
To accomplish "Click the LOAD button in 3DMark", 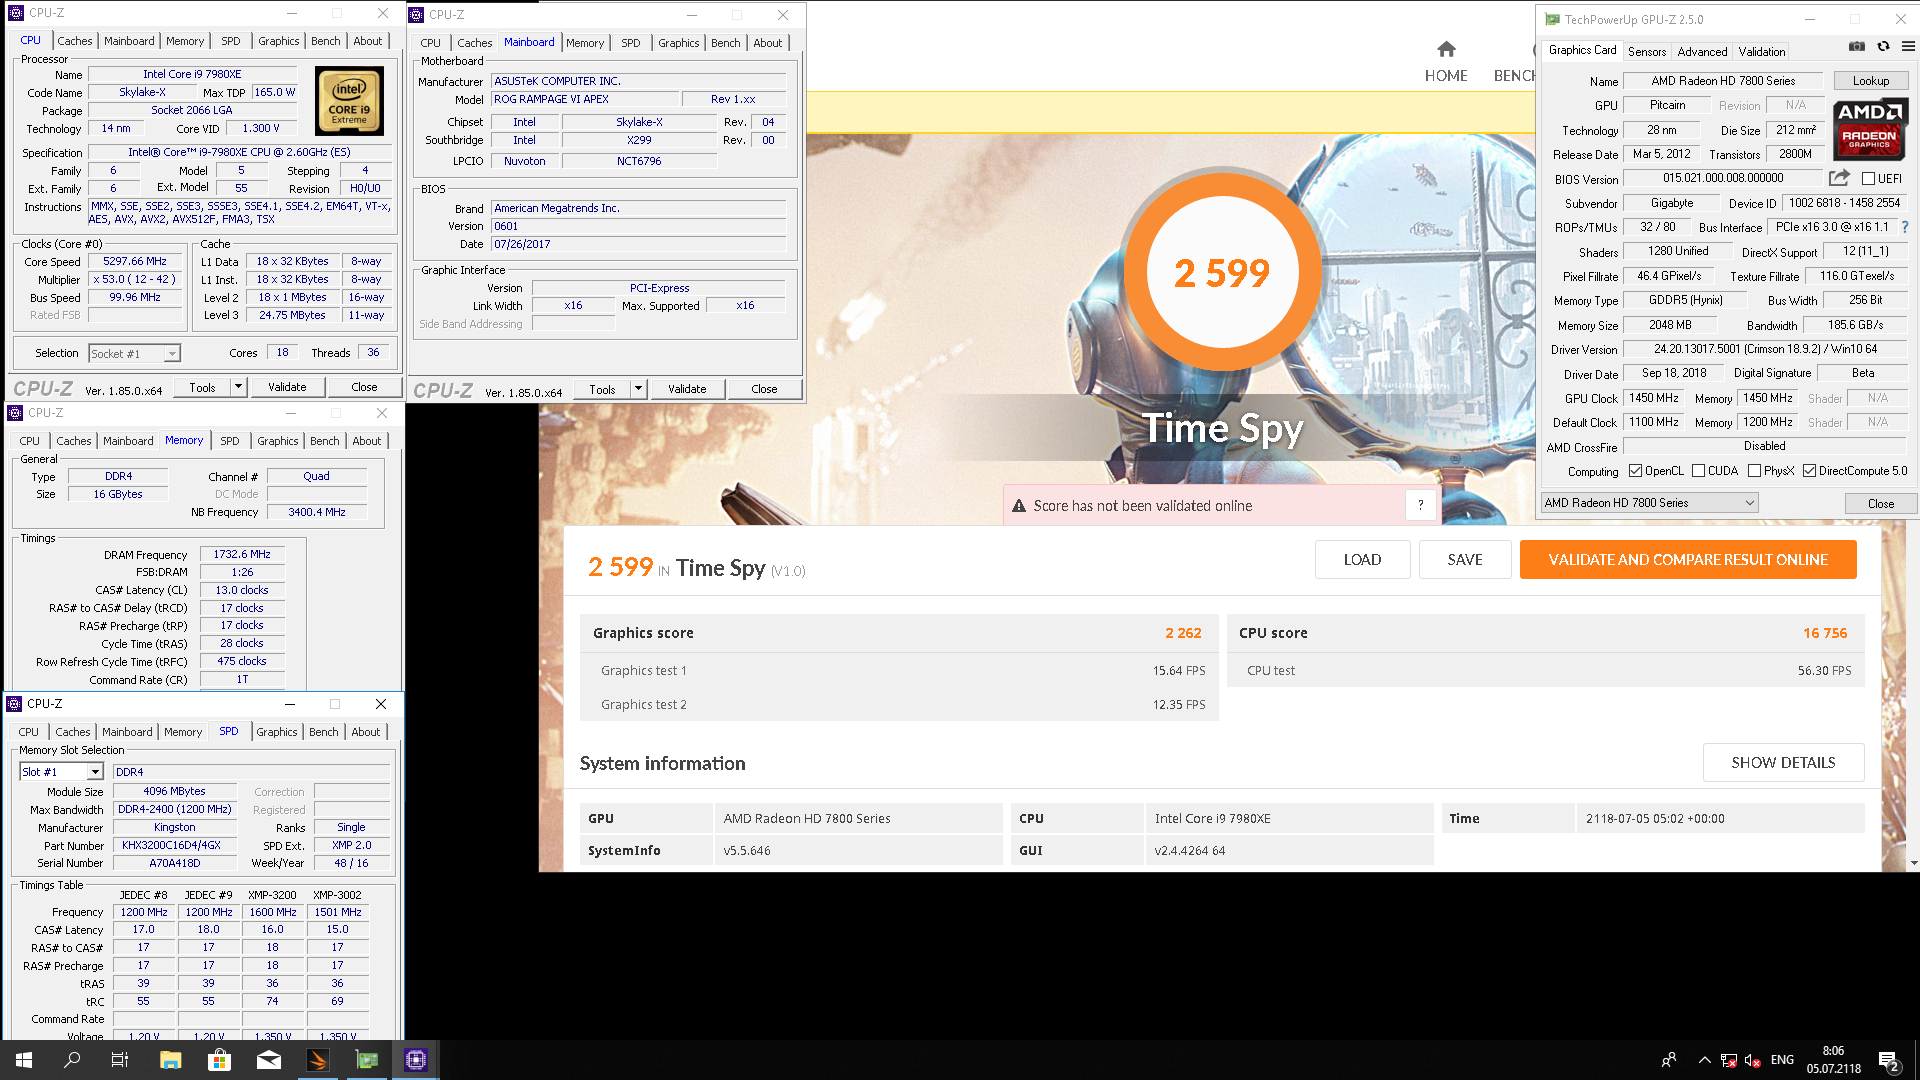I will point(1362,560).
